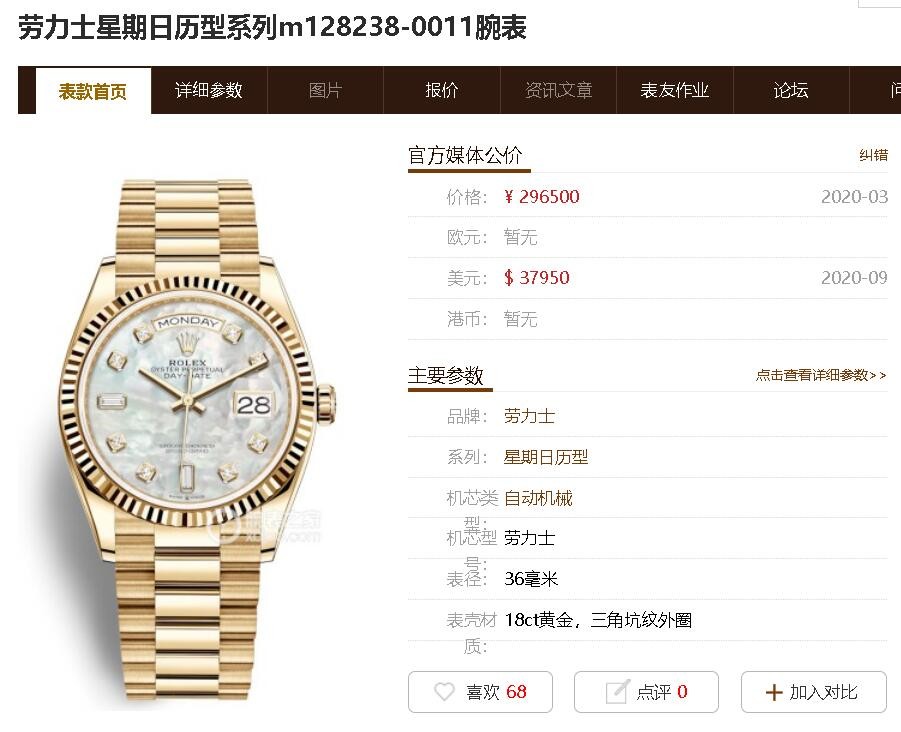The height and width of the screenshot is (732, 901).
Task: Click the 加入对比 button
Action: [814, 692]
